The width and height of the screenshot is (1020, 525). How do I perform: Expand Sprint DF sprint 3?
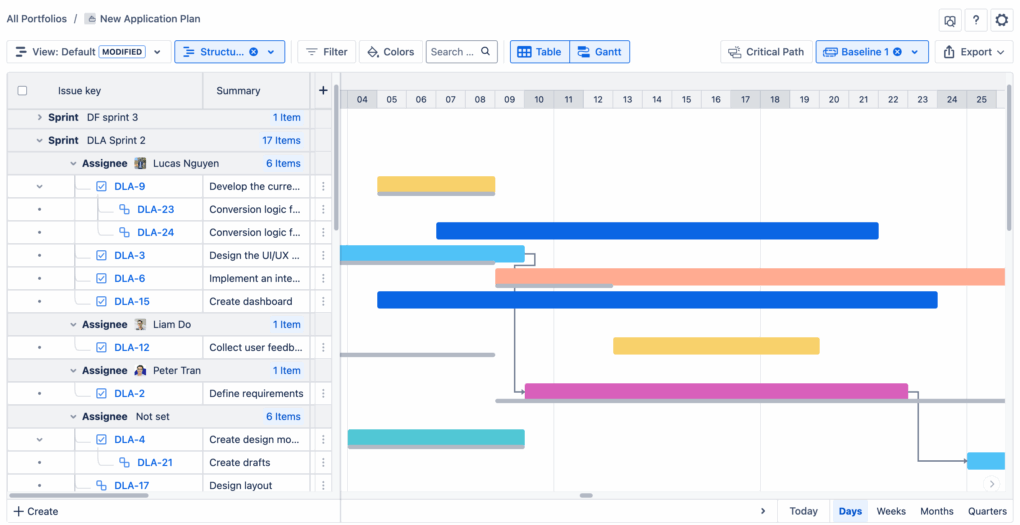40,118
